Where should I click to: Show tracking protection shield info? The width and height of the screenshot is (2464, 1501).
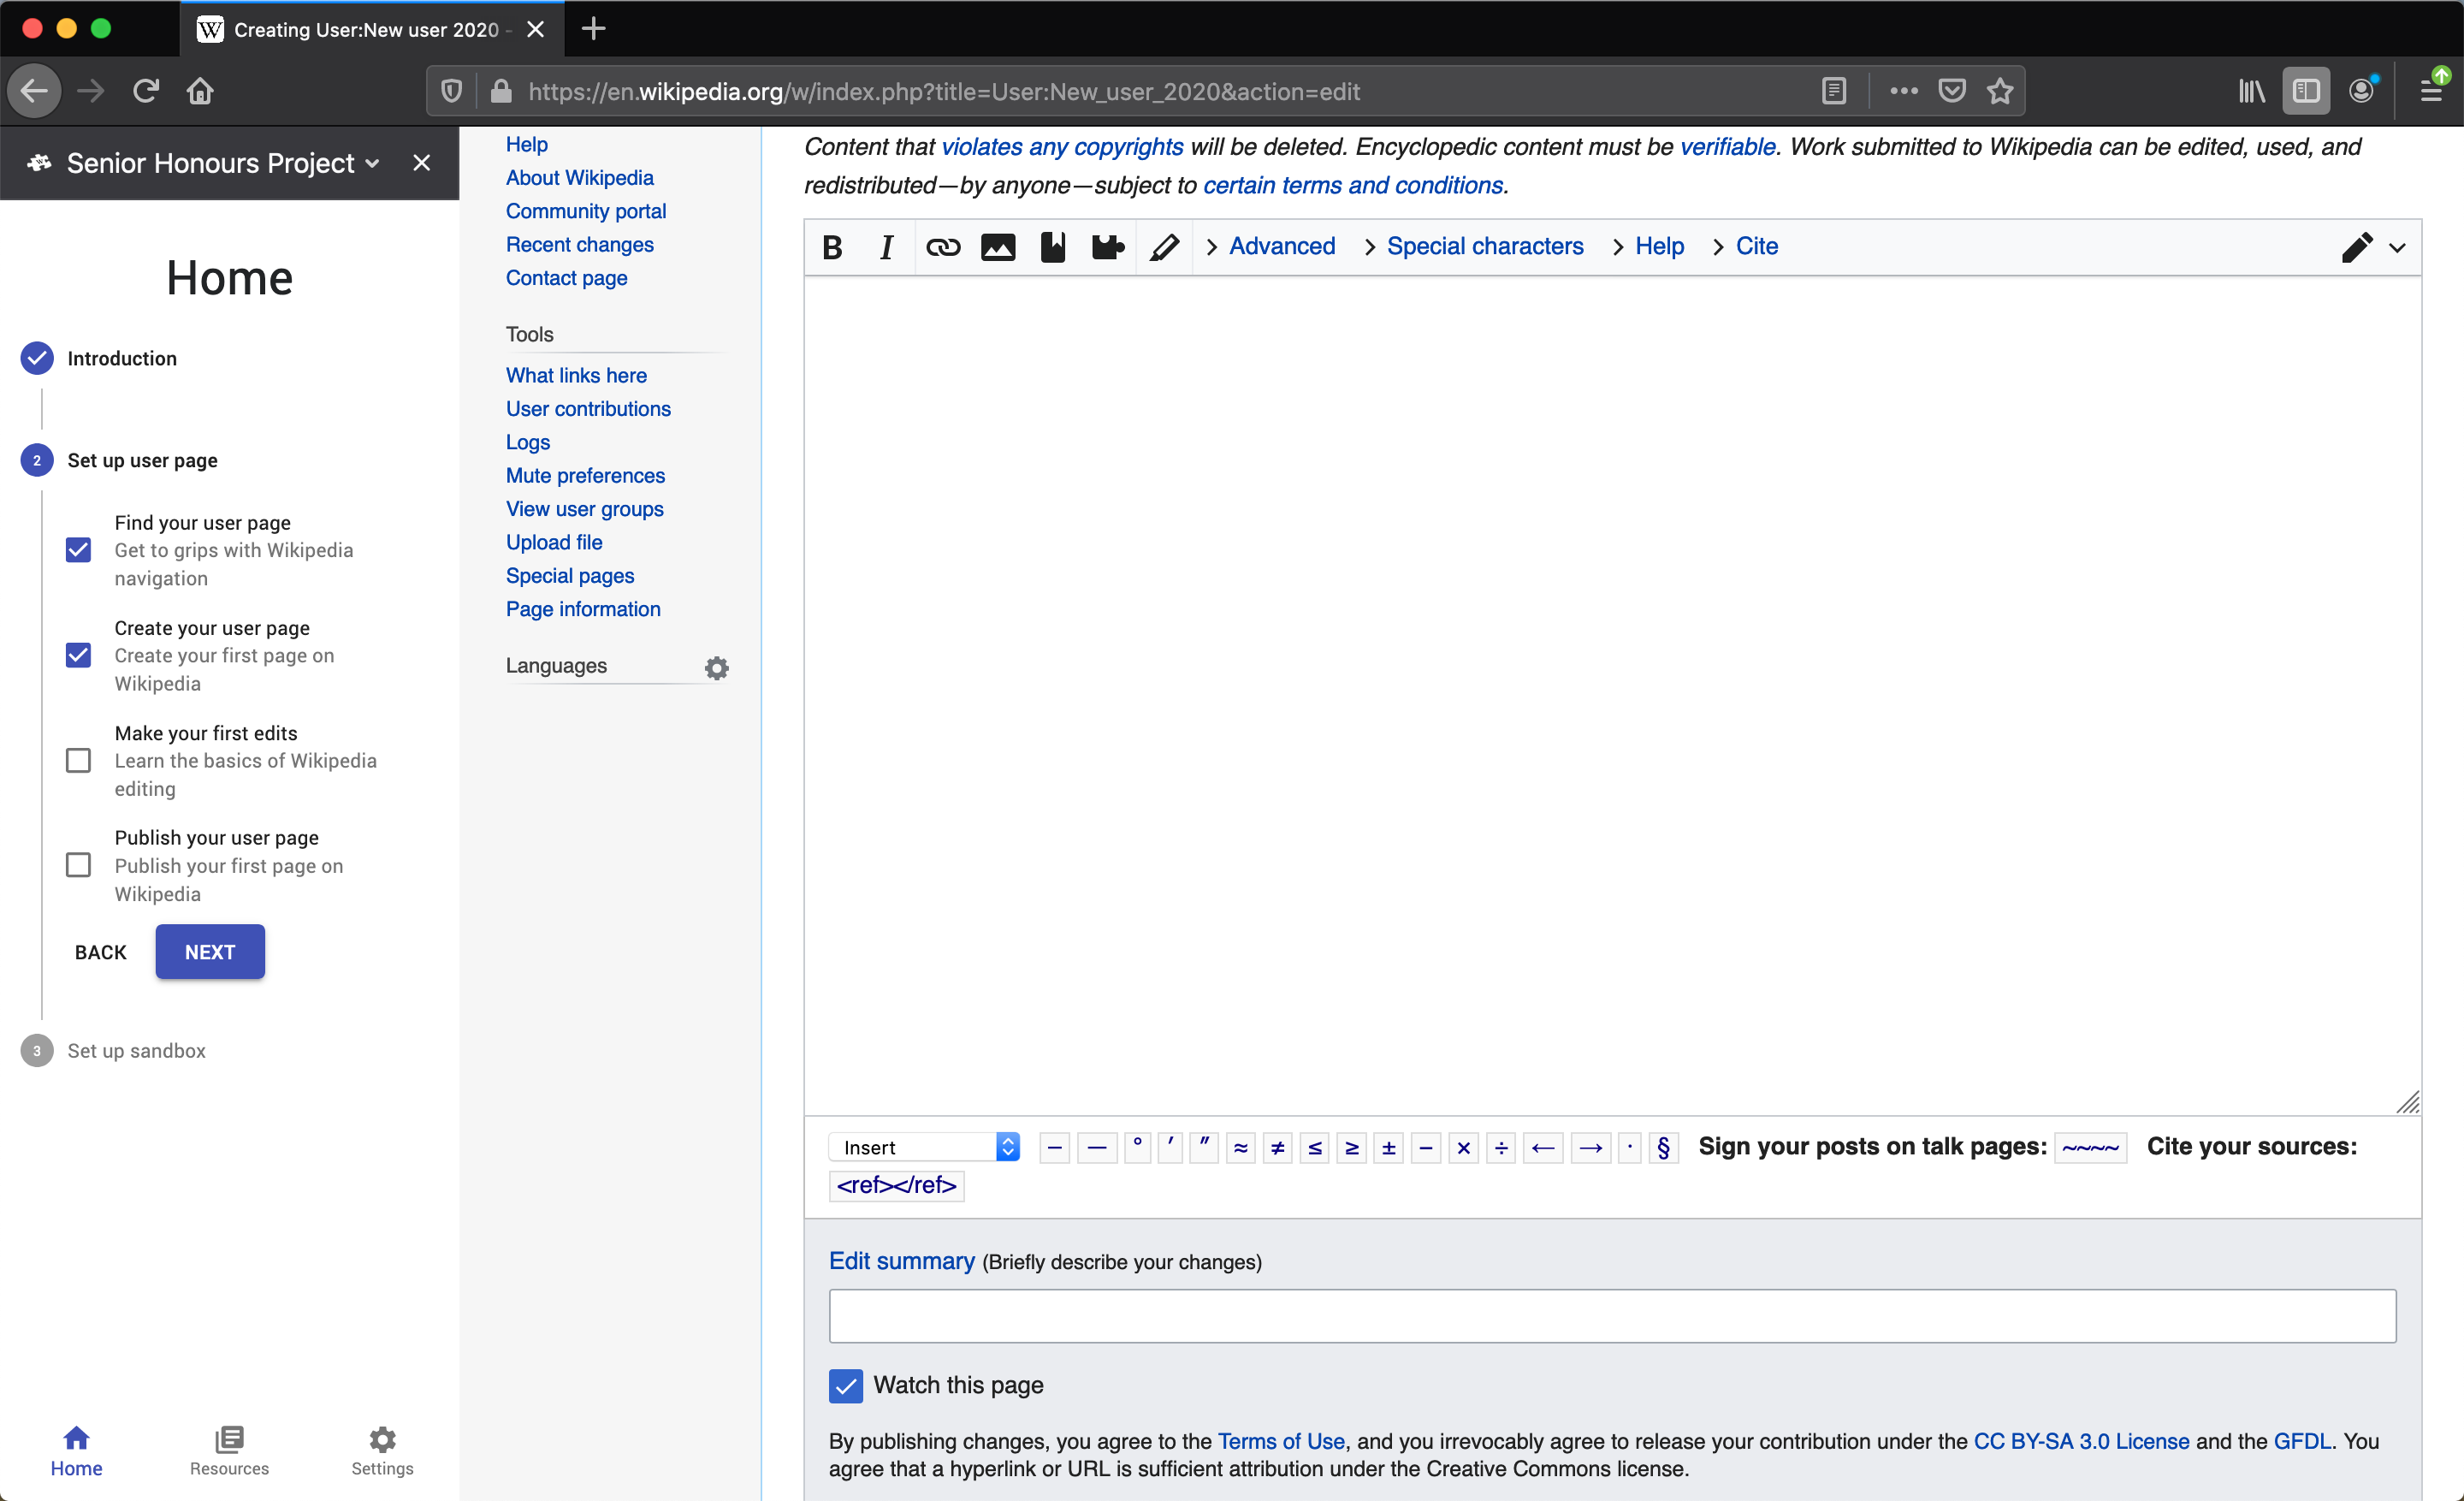452,91
